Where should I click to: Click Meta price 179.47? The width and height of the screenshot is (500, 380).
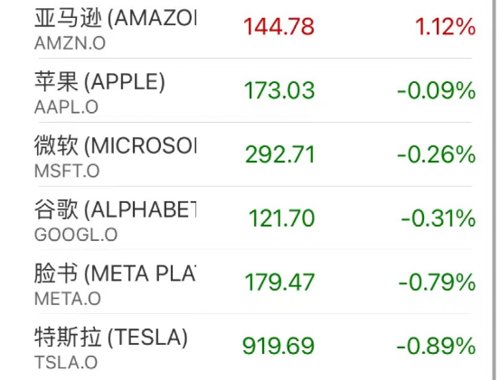click(x=279, y=282)
